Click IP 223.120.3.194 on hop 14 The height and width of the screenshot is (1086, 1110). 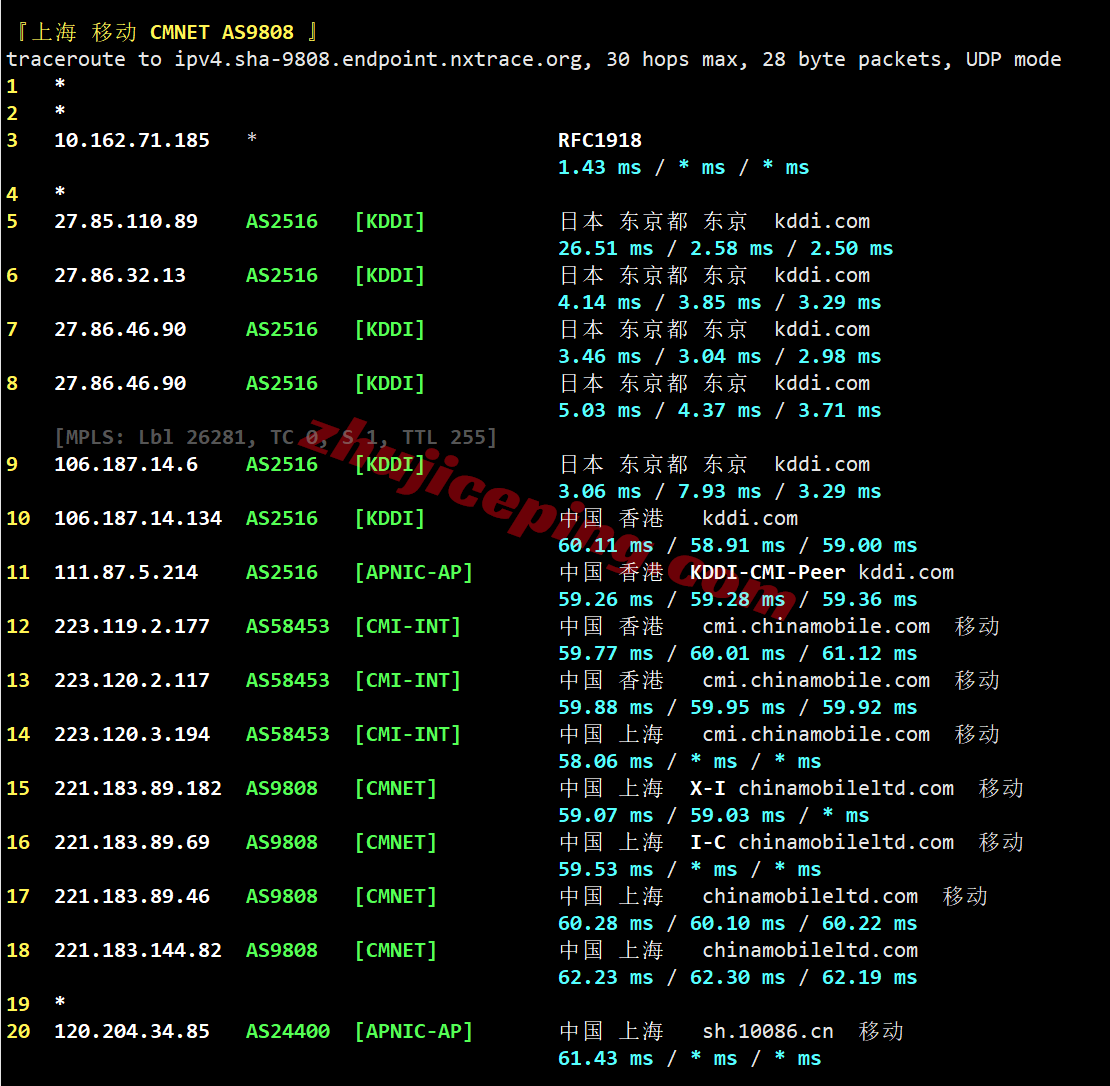point(132,734)
